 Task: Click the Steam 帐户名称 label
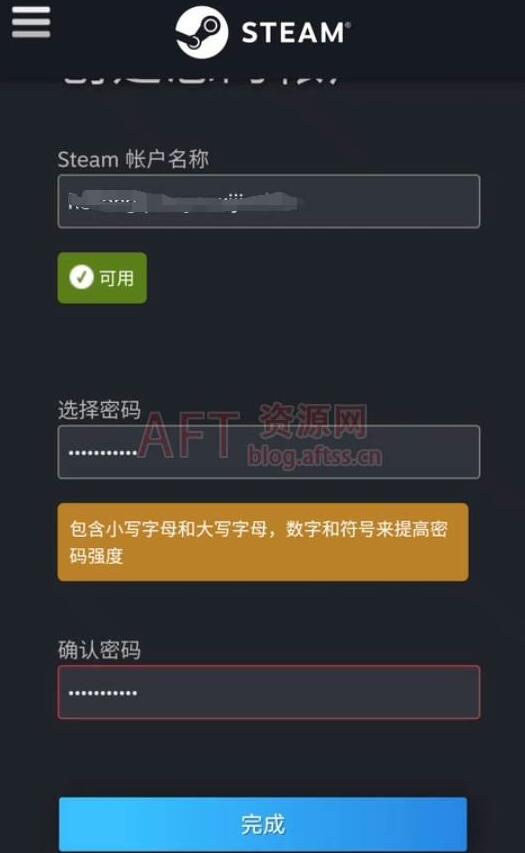point(133,159)
